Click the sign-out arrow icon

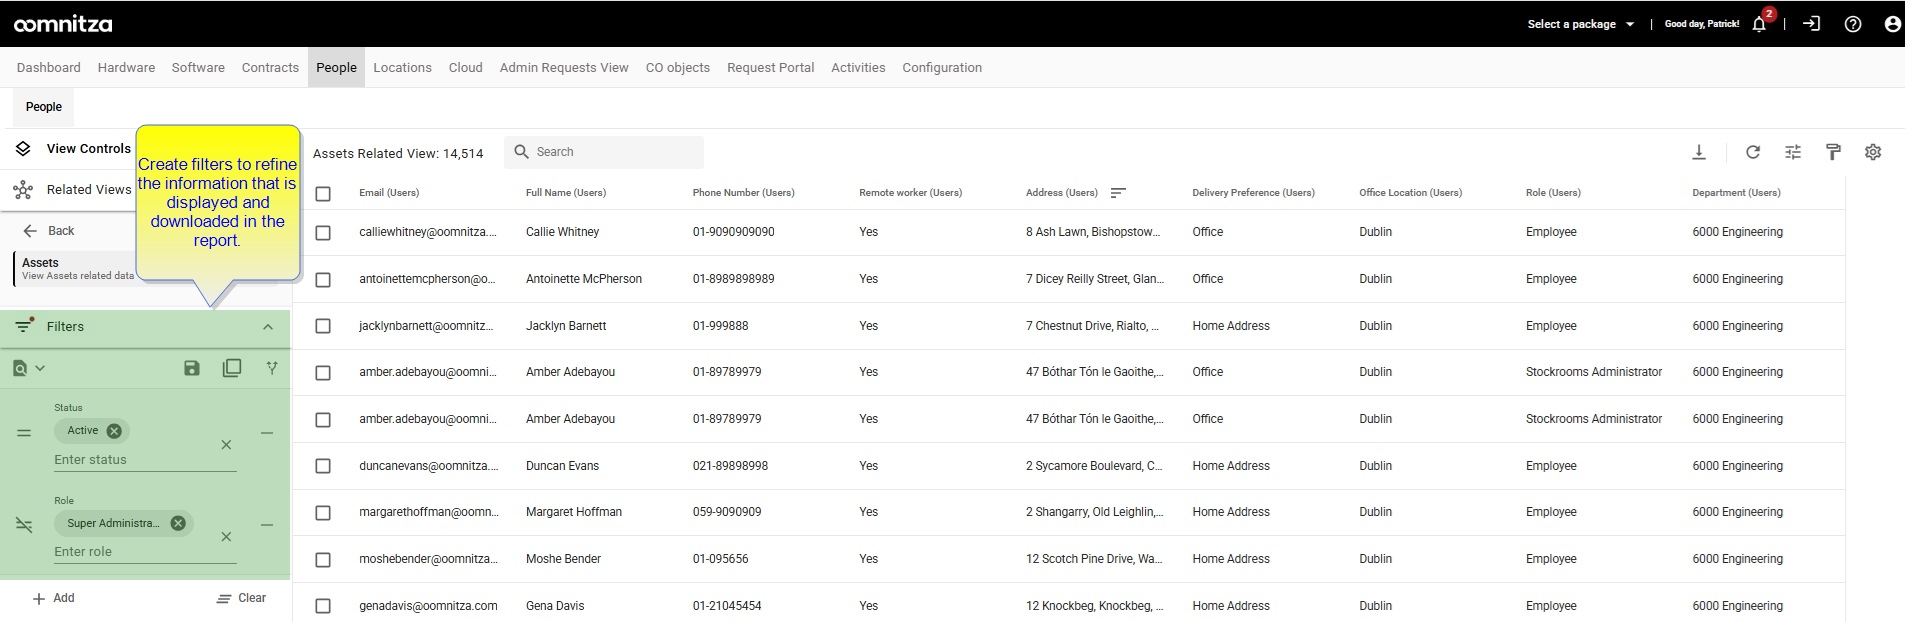[1811, 24]
